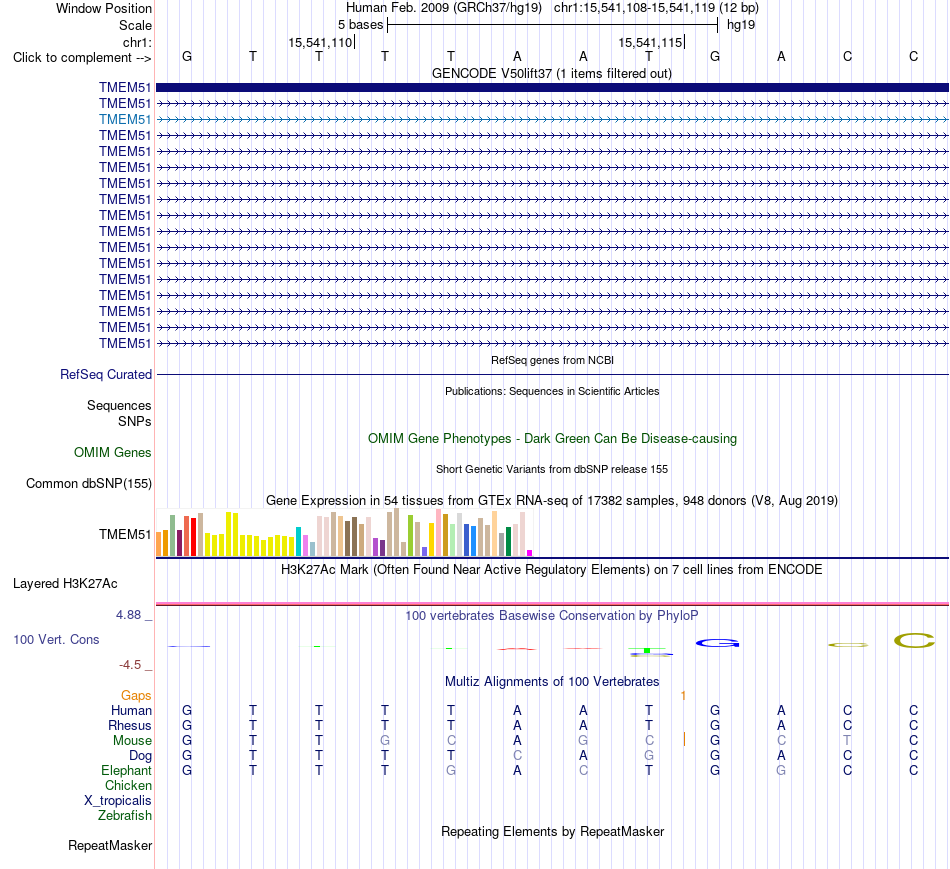Click the Chicken species label
This screenshot has width=950, height=869.
pos(128,785)
